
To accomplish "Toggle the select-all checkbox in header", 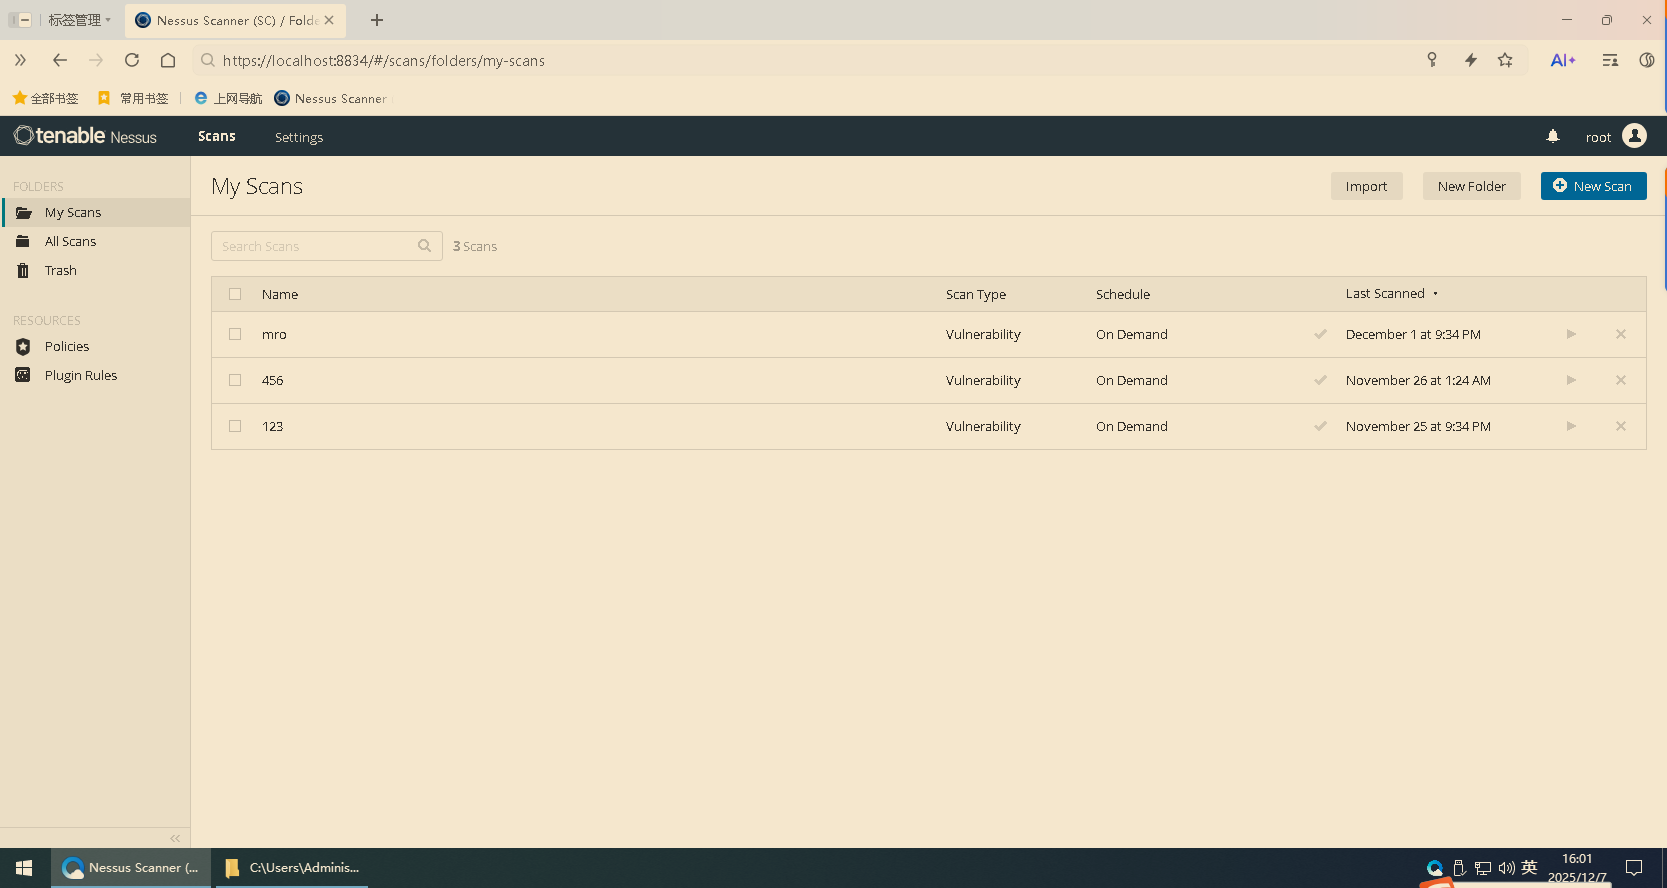I will (x=235, y=294).
